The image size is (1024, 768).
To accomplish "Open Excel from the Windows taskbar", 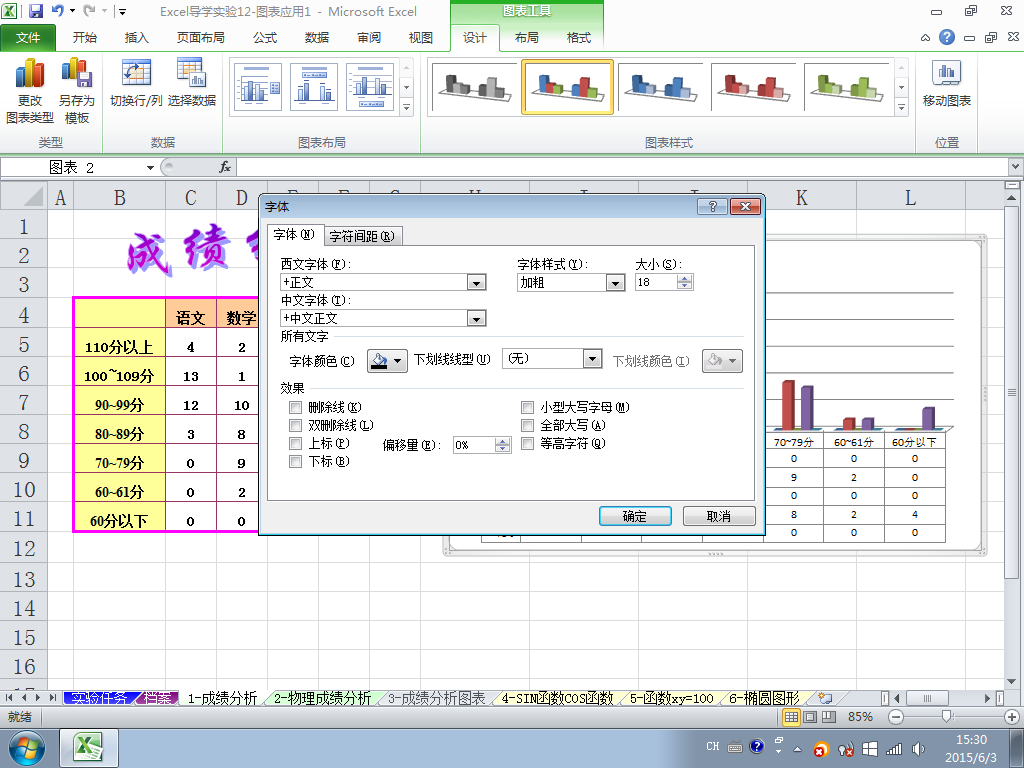I will point(89,748).
